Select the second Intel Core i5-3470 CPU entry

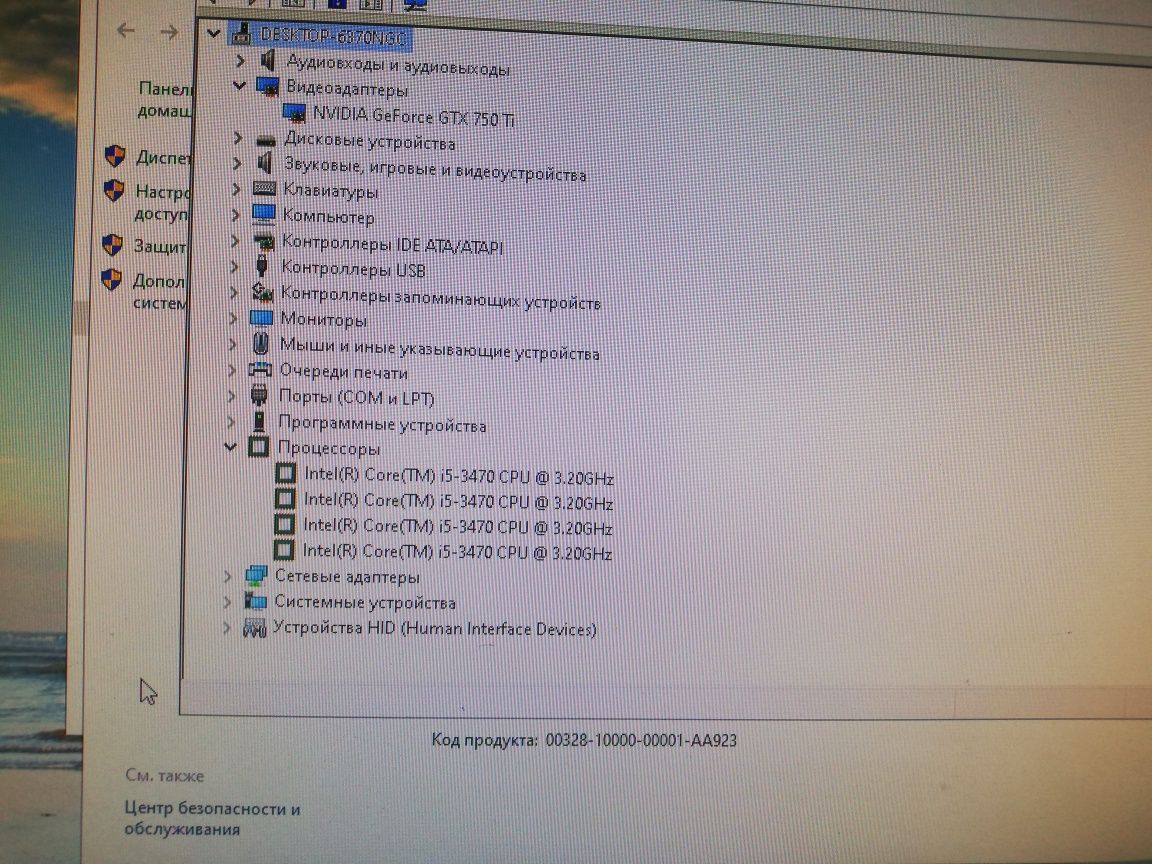click(458, 502)
